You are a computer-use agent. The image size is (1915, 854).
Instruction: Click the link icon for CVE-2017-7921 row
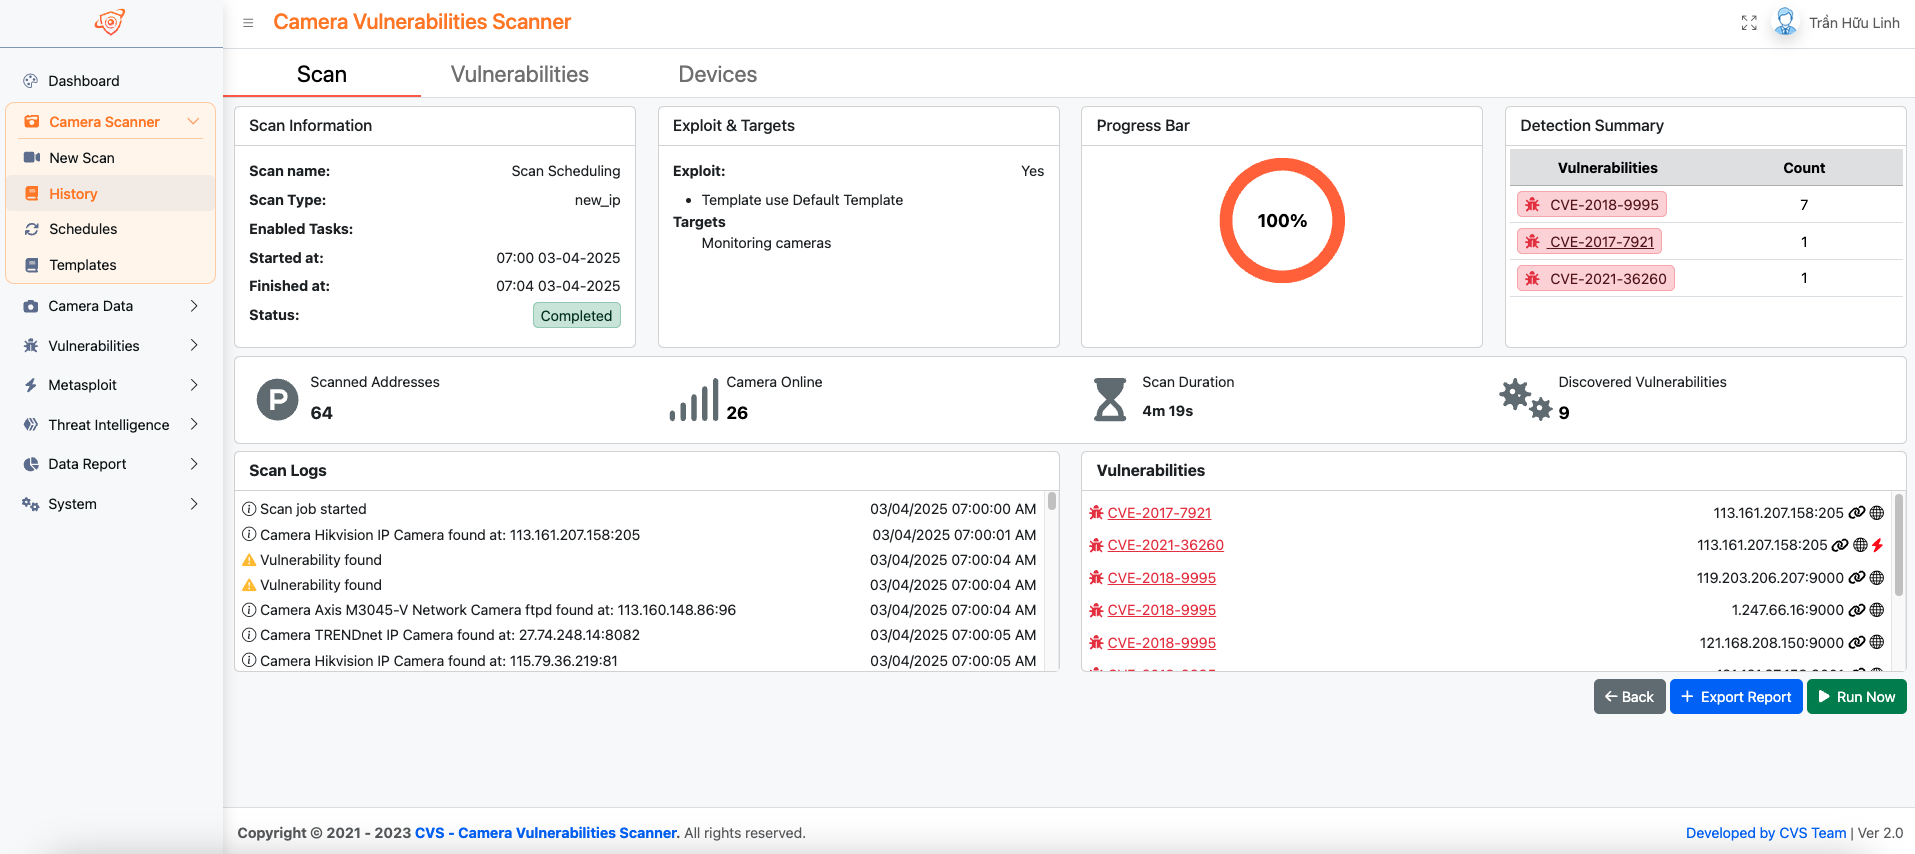click(1857, 513)
